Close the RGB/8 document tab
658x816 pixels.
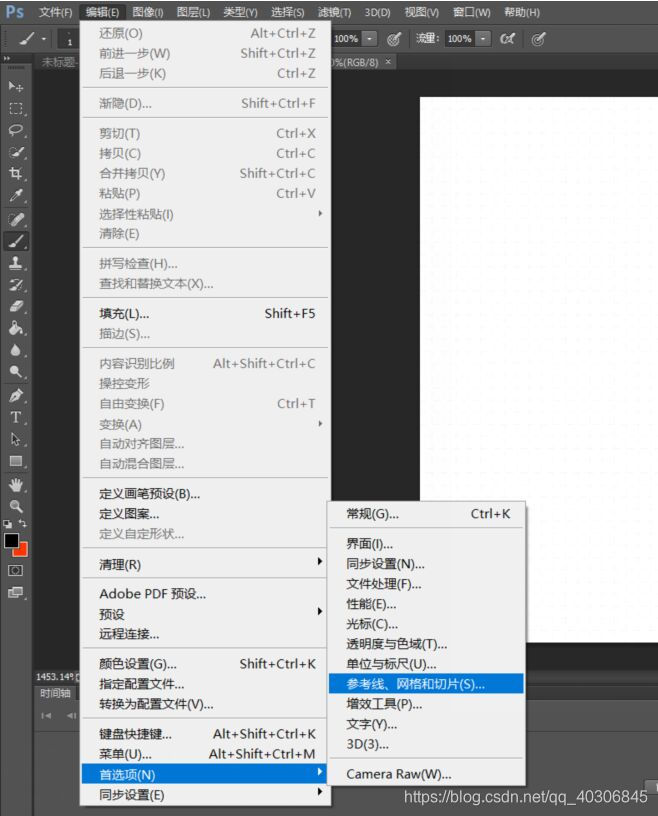(x=388, y=62)
